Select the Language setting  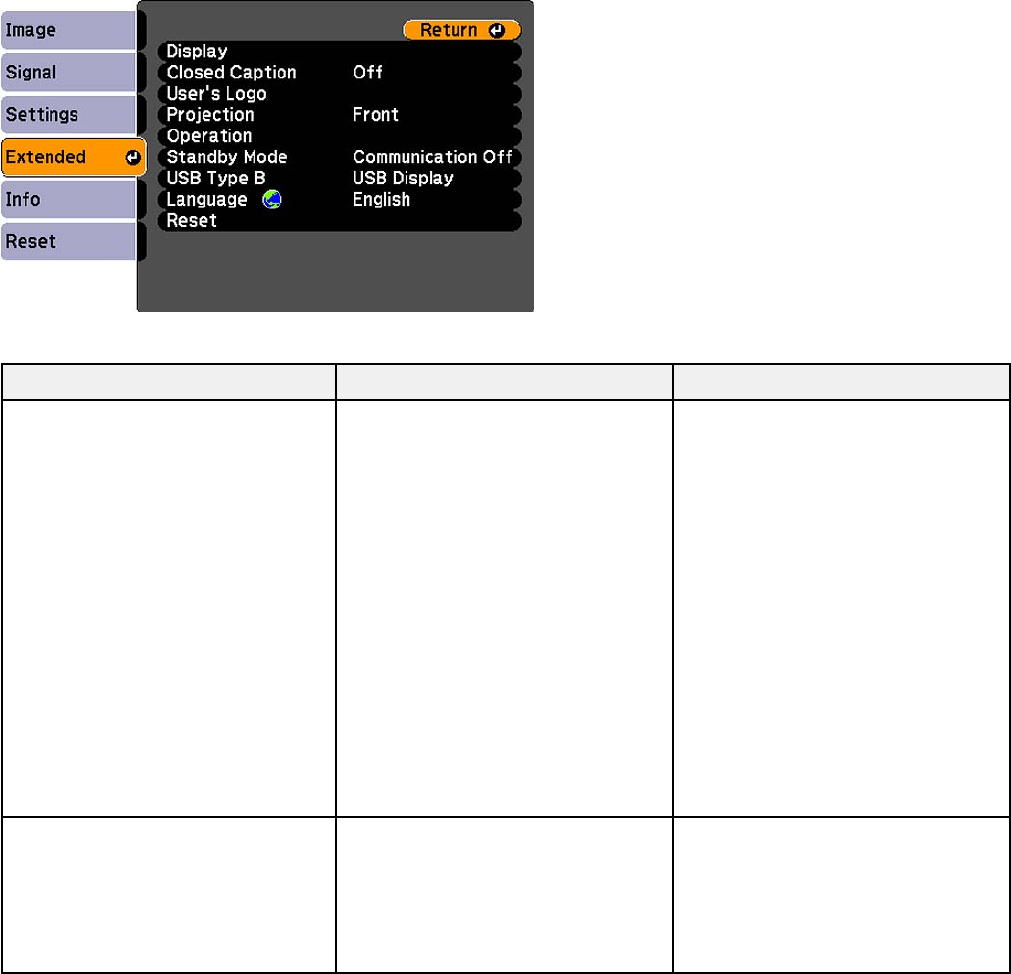(340, 199)
